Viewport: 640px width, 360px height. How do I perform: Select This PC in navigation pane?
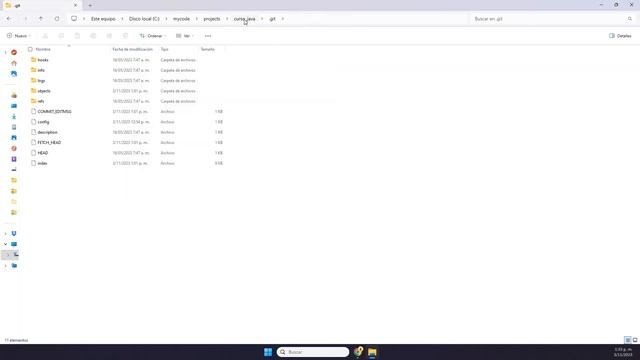(14, 244)
